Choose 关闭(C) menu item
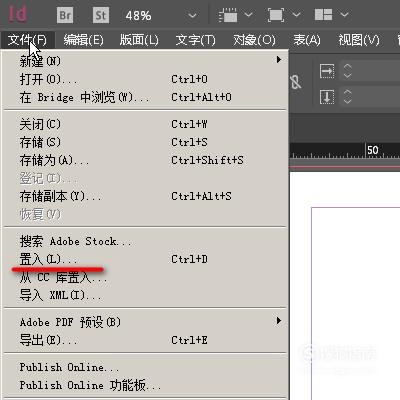The image size is (400, 400). [145, 124]
